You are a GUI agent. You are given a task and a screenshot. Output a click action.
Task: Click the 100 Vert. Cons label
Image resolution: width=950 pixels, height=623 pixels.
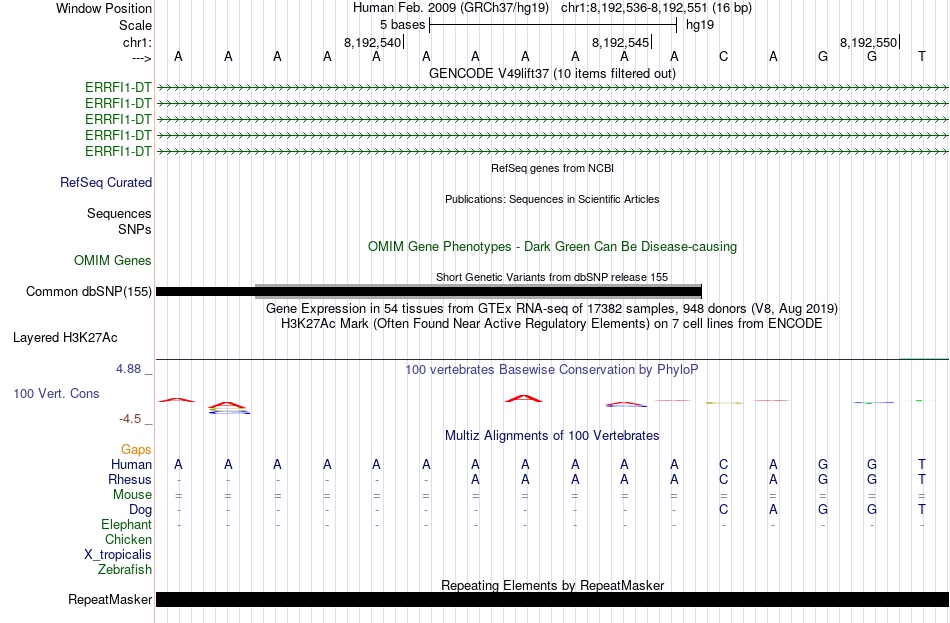[x=56, y=394]
